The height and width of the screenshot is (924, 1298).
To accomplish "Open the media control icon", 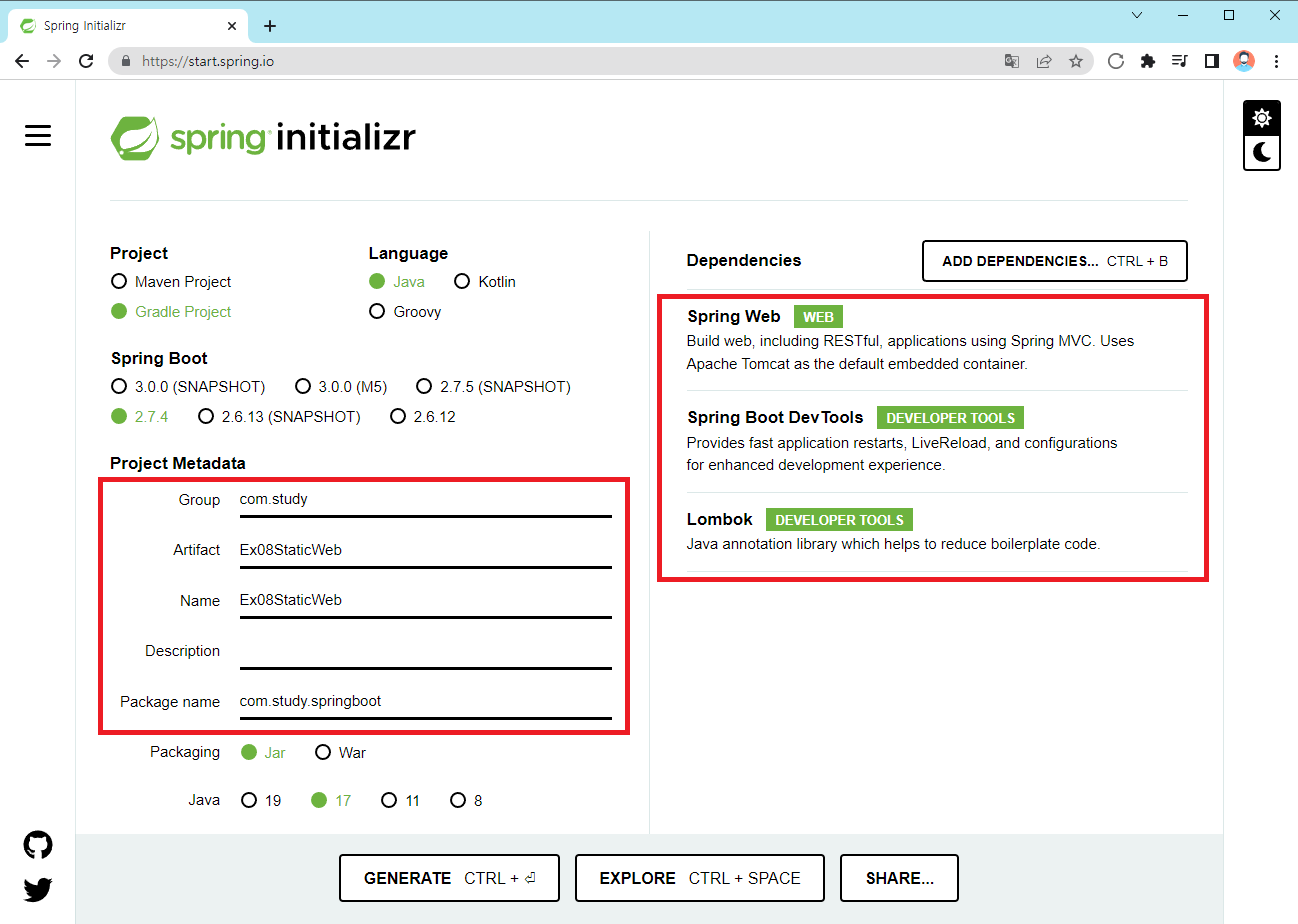I will point(1180,61).
